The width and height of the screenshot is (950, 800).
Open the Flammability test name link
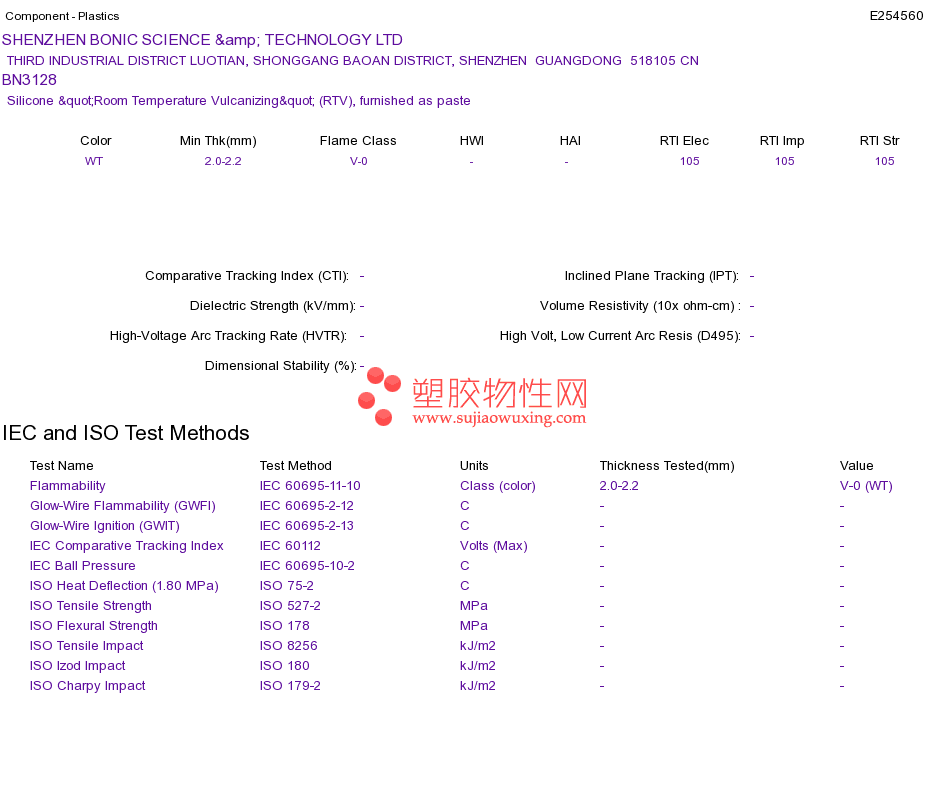[x=68, y=485]
